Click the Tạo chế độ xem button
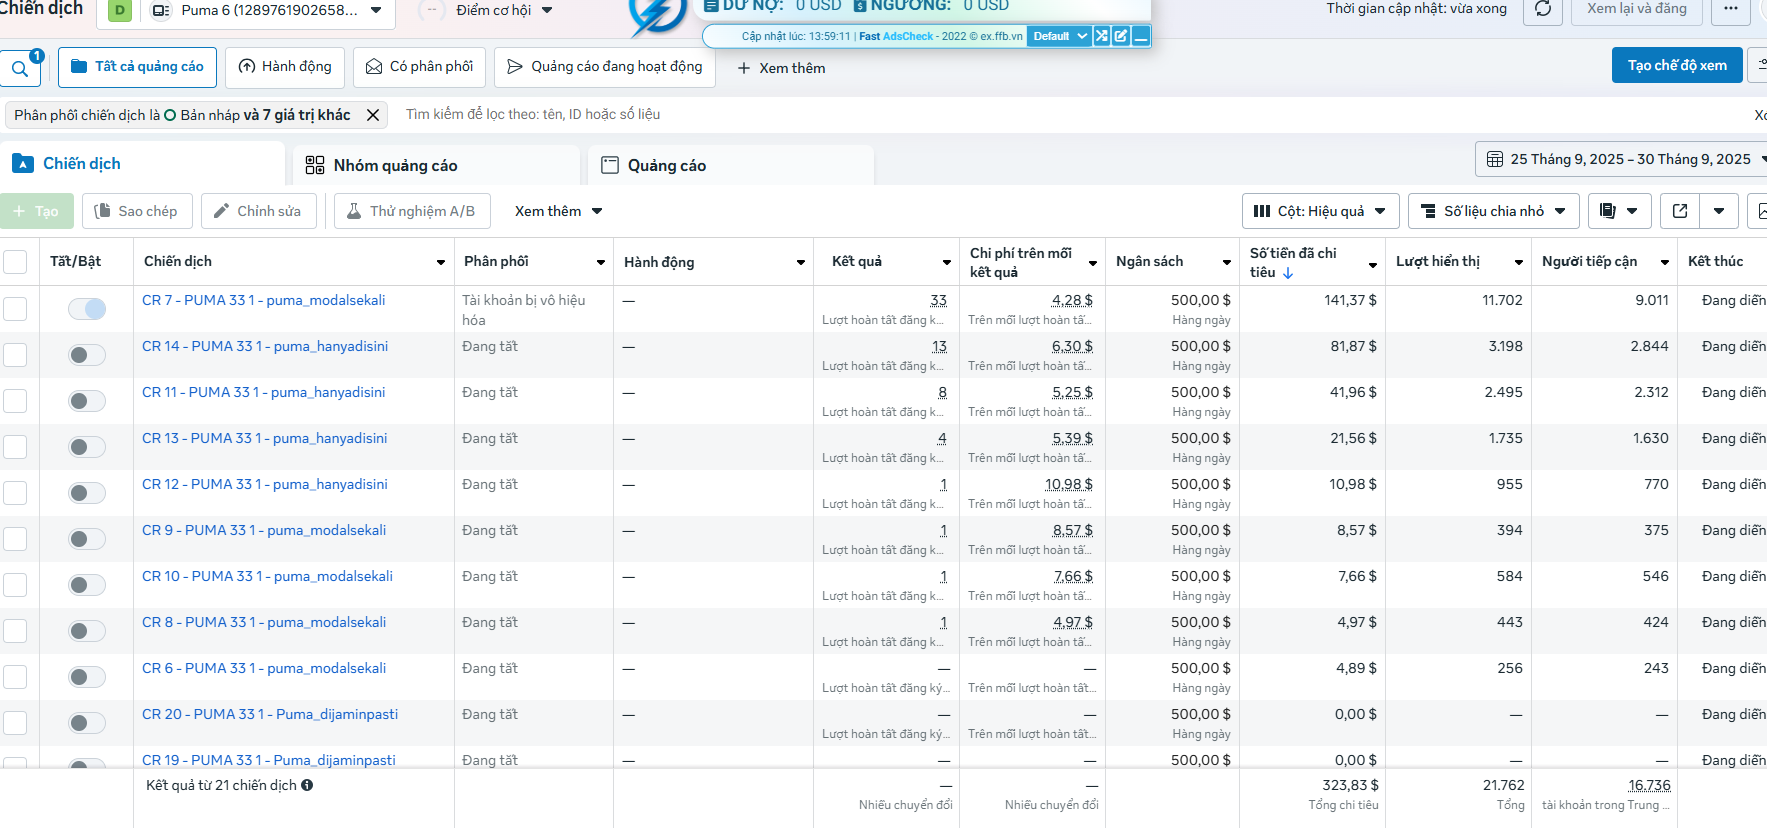The height and width of the screenshot is (828, 1767). point(1677,65)
